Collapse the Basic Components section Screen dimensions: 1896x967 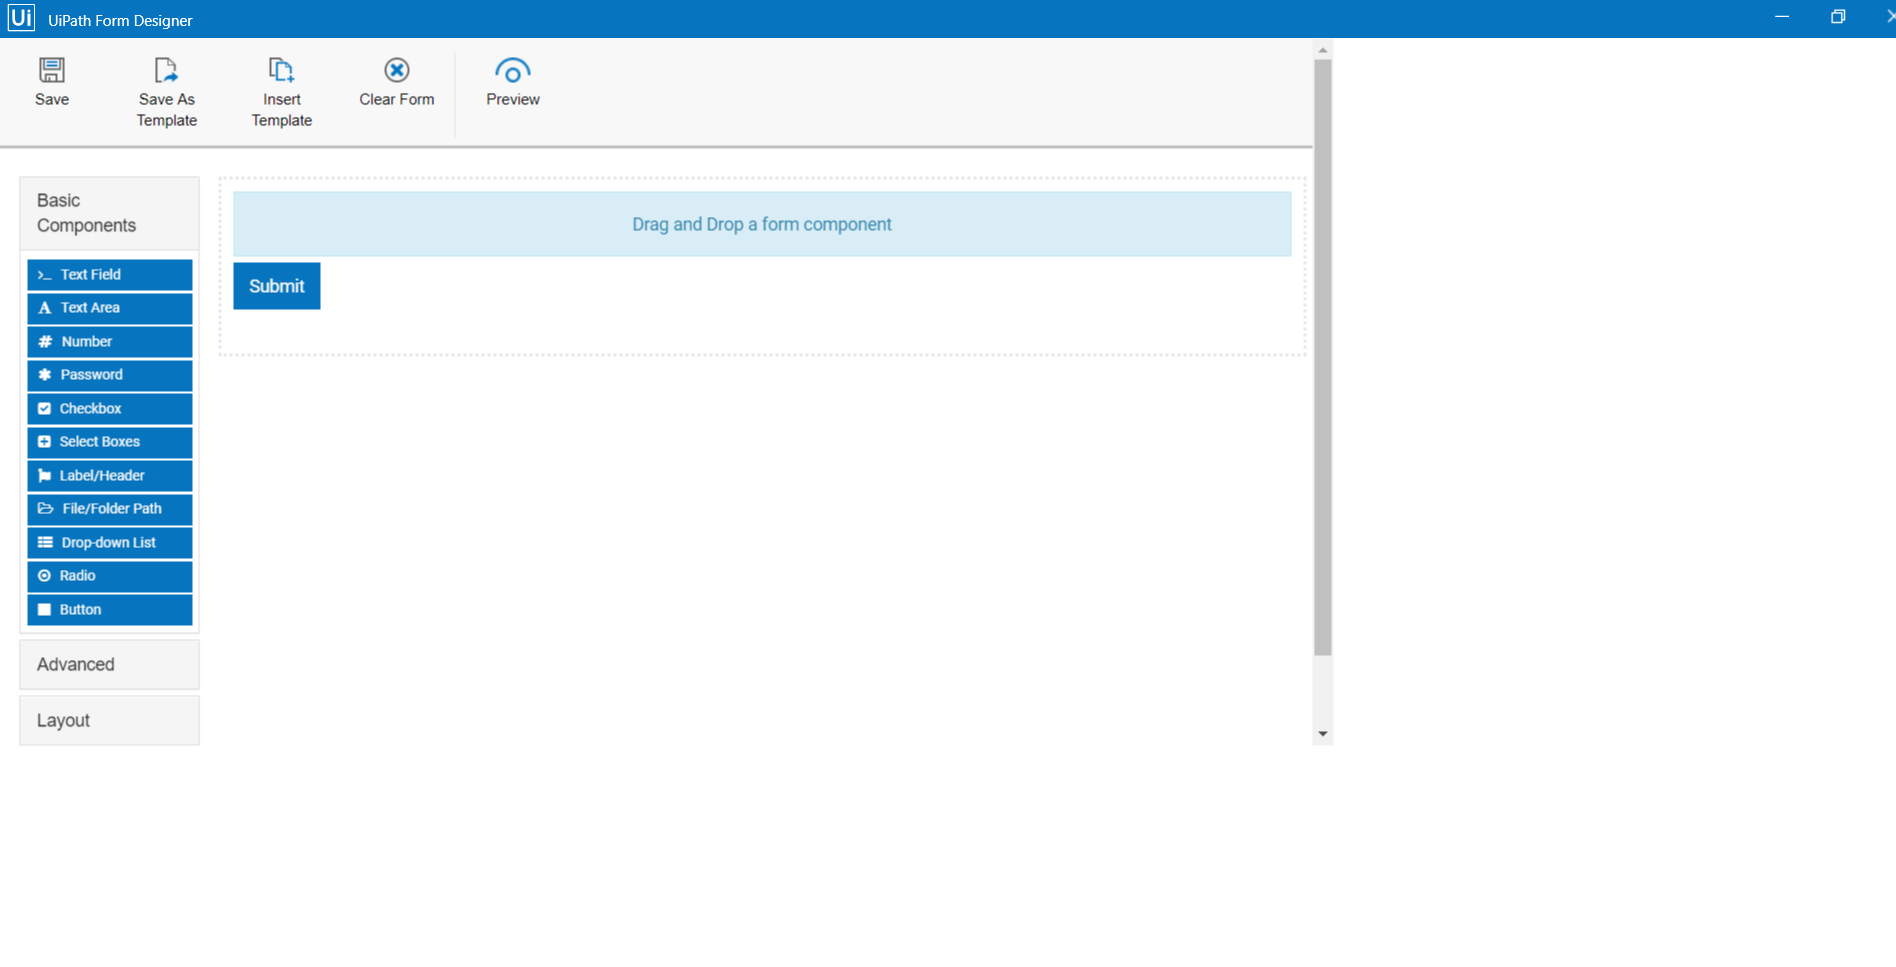click(x=109, y=213)
